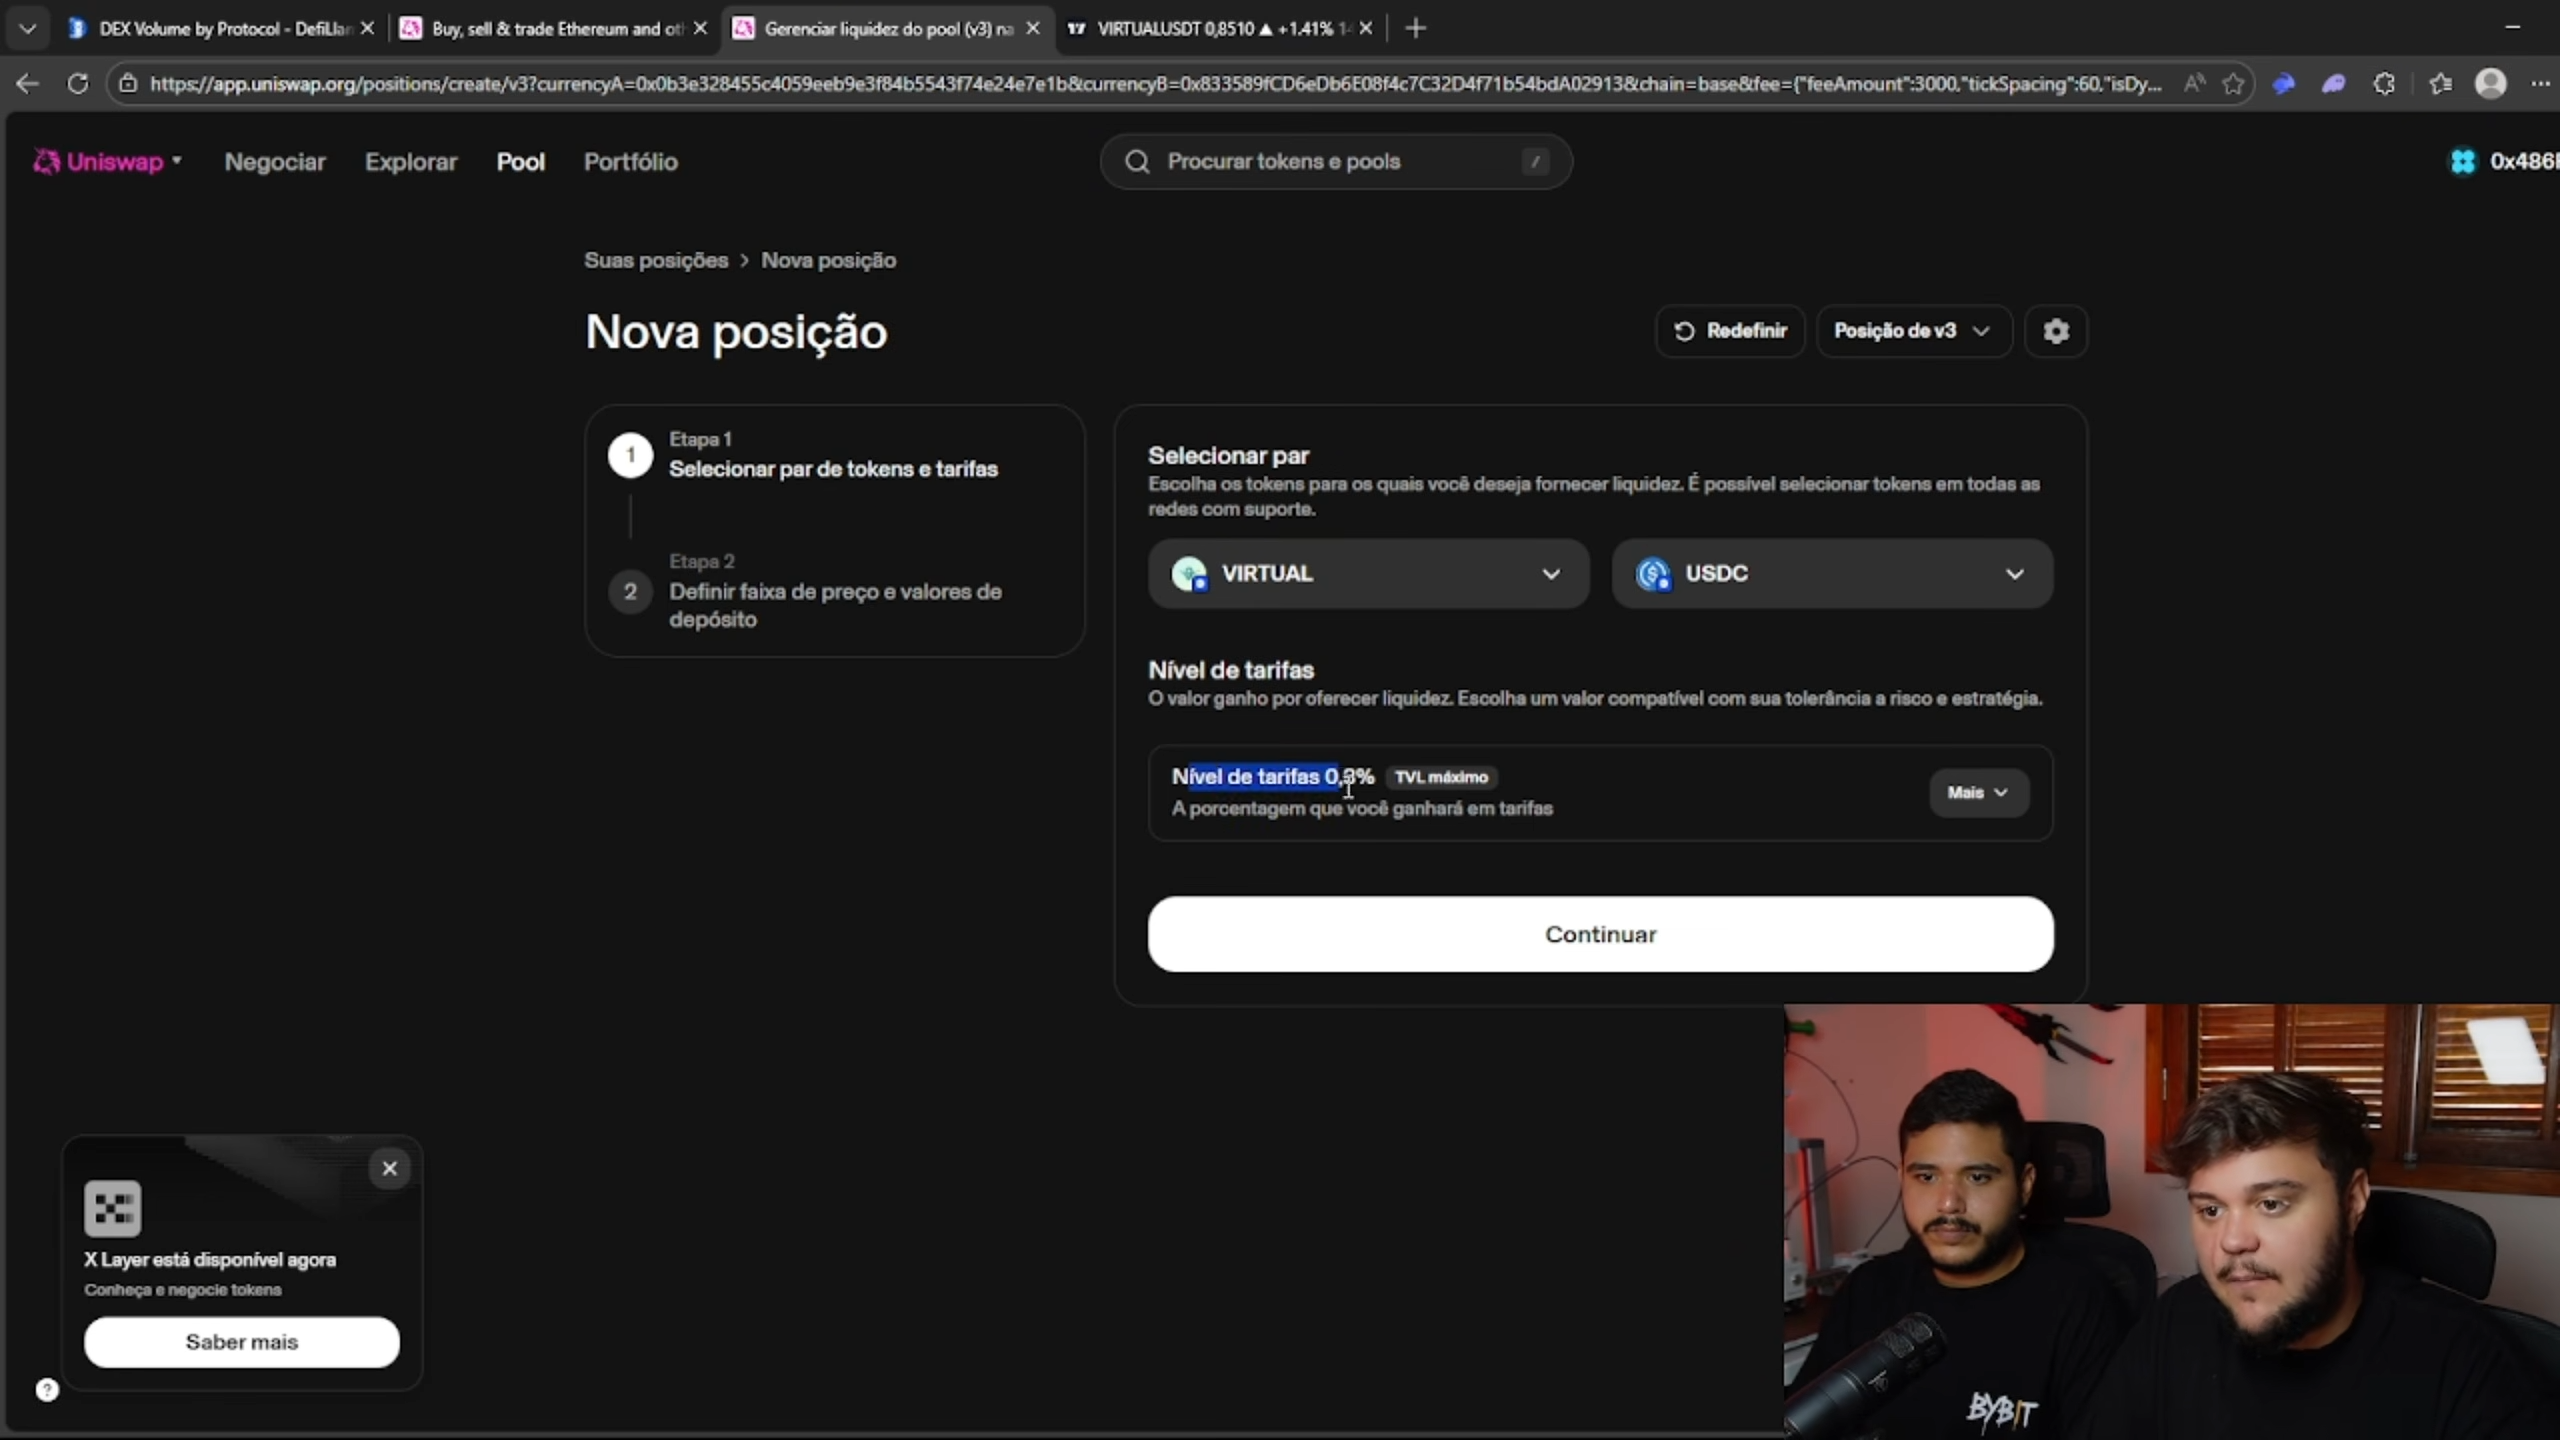This screenshot has width=2560, height=1440.
Task: Go to Negociar tab
Action: coord(275,161)
